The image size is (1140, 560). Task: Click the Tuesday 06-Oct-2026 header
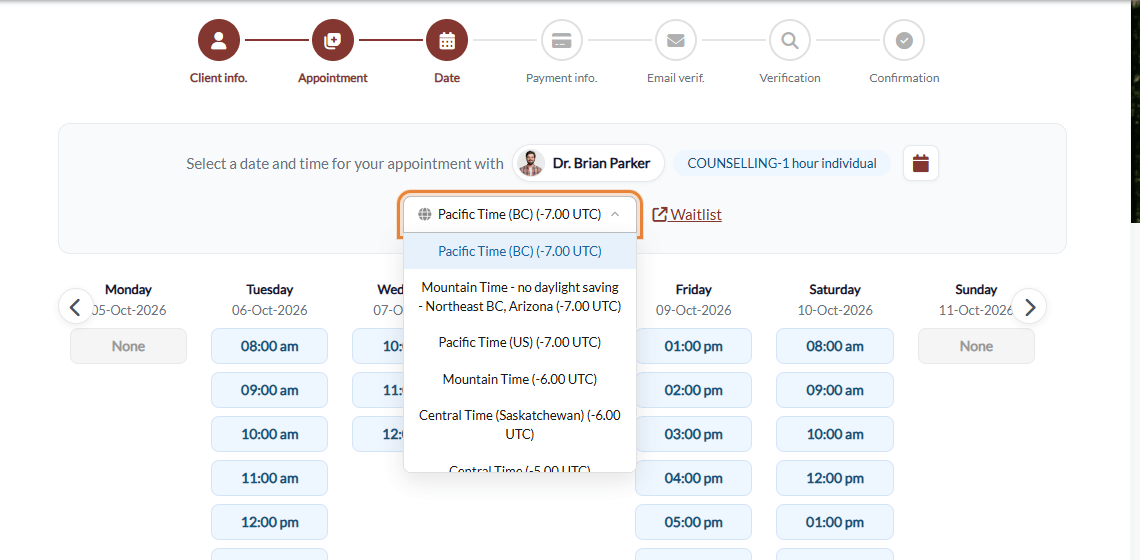(x=270, y=300)
